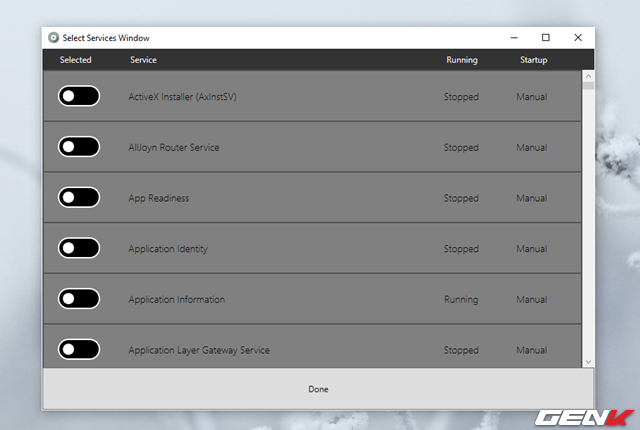Enable the AllJoyn Router Service switch
The image size is (640, 430).
[x=79, y=146]
